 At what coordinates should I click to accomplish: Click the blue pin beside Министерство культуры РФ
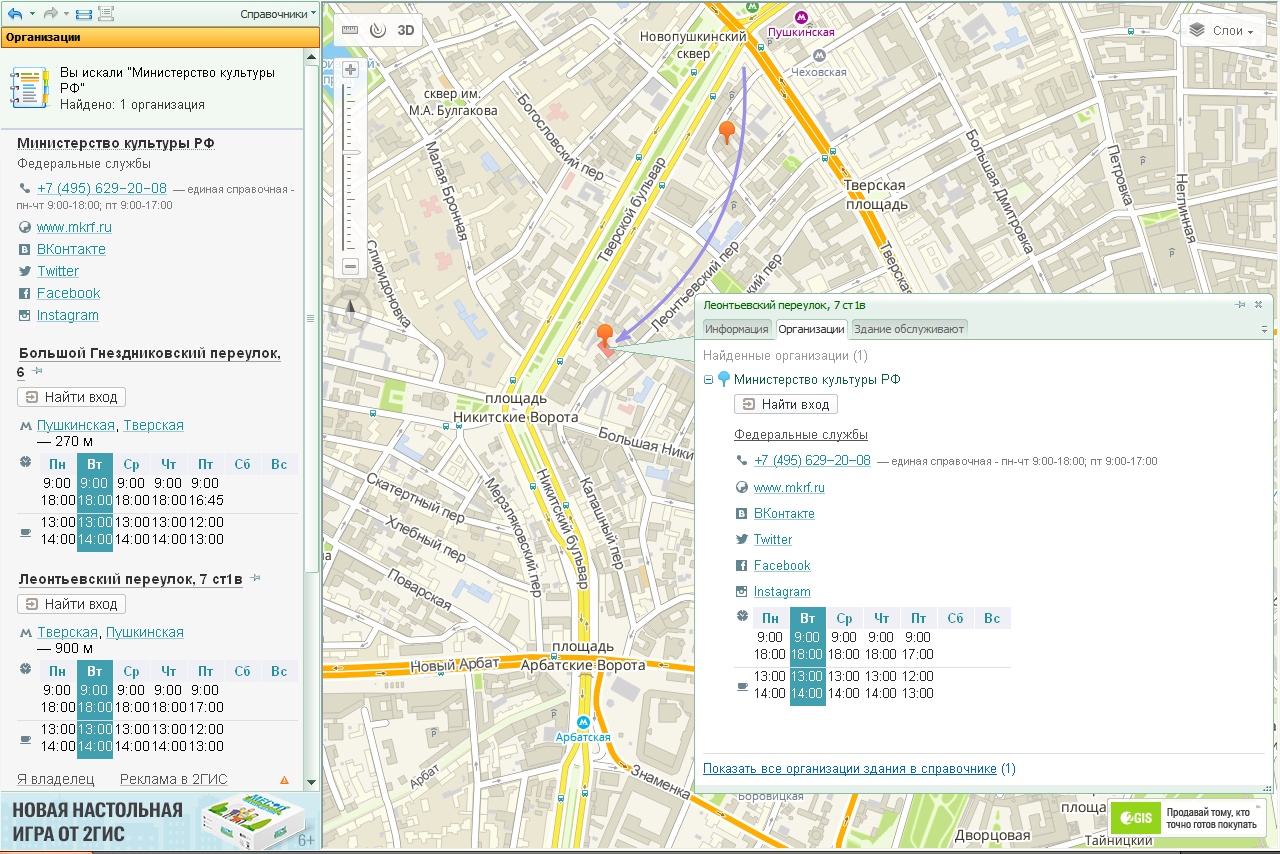point(724,380)
